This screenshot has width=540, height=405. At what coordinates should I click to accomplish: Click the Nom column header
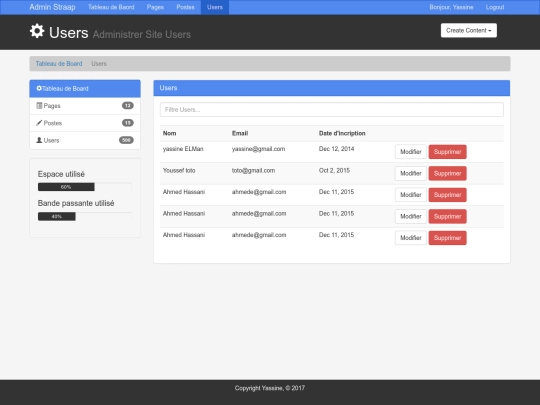pos(169,133)
